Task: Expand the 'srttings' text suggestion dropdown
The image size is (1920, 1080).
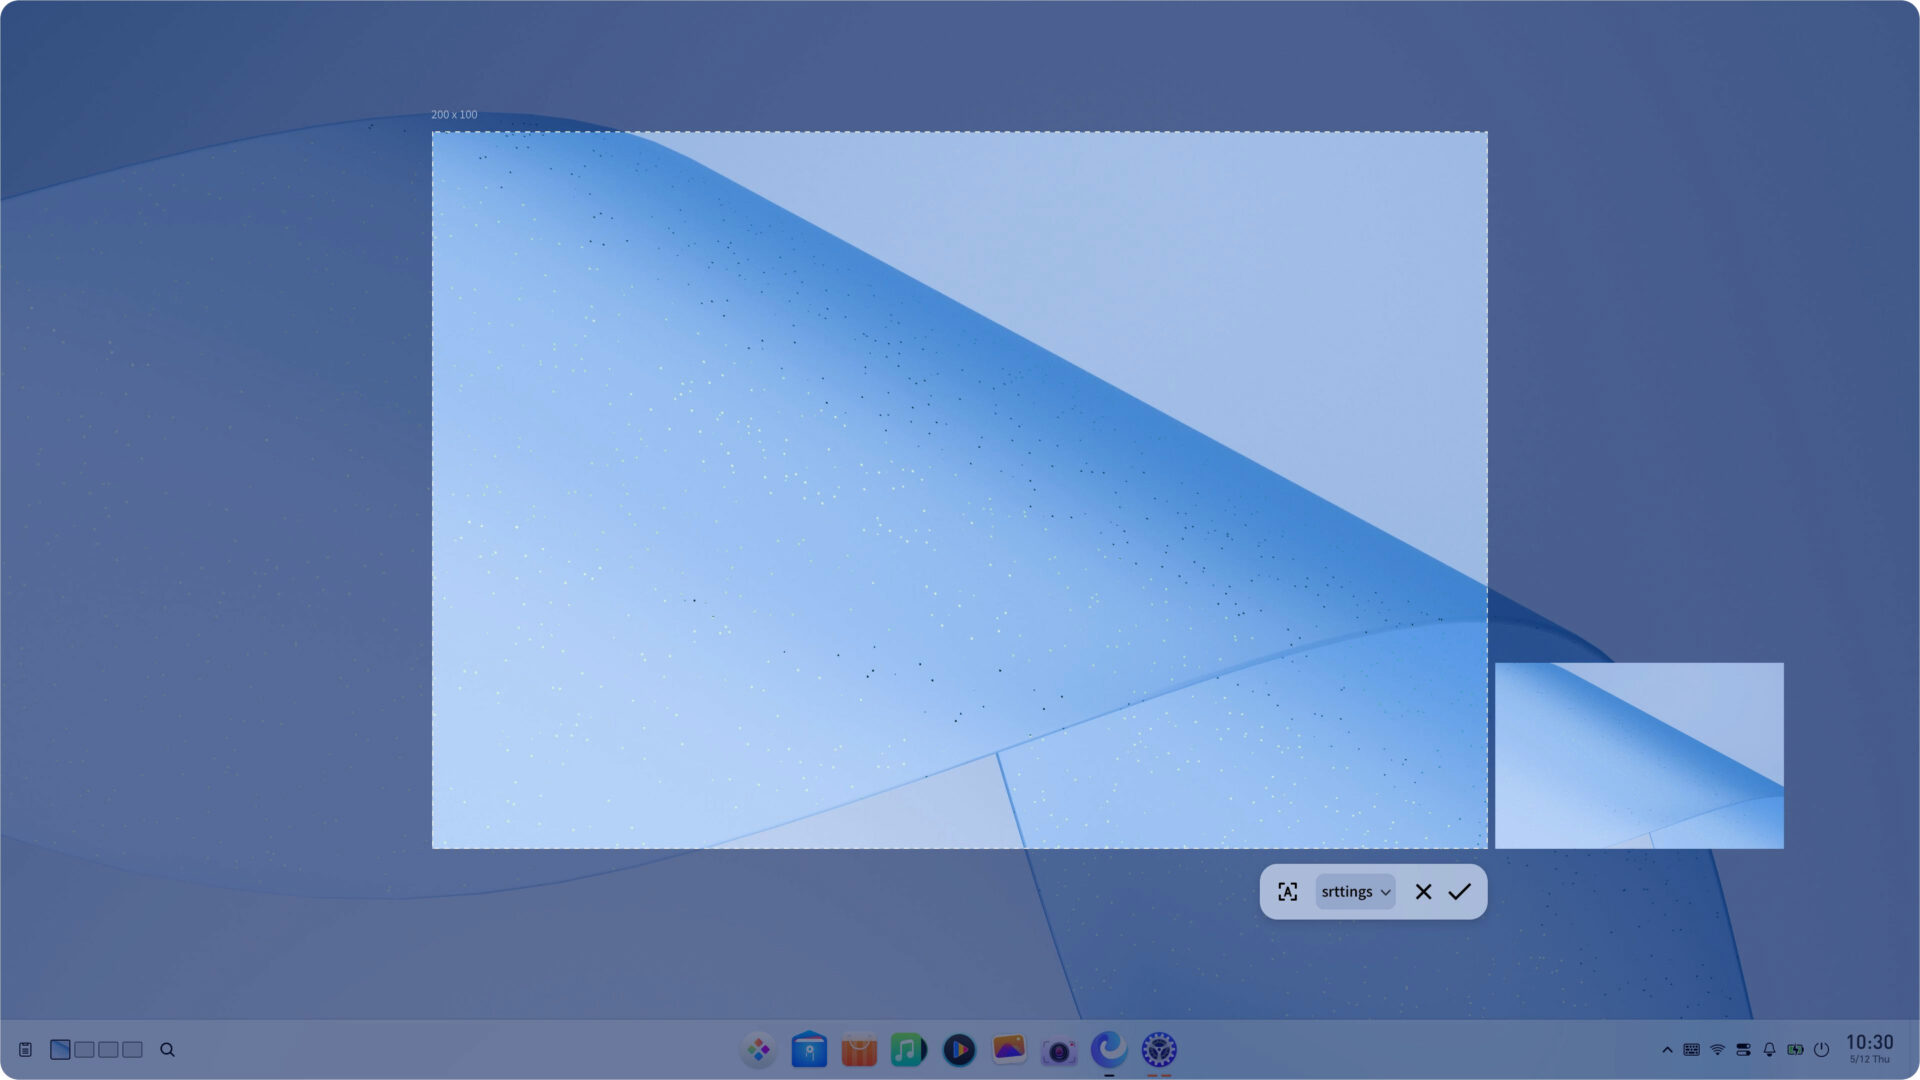Action: point(1387,891)
